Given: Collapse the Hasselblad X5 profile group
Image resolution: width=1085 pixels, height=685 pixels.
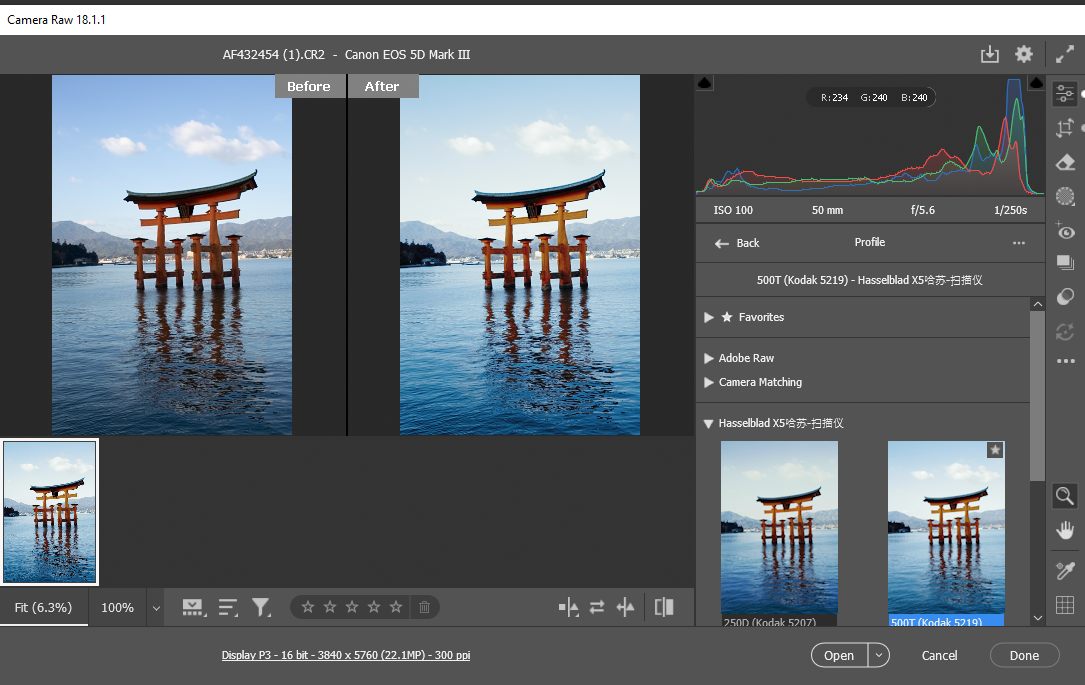Looking at the screenshot, I should (x=709, y=423).
